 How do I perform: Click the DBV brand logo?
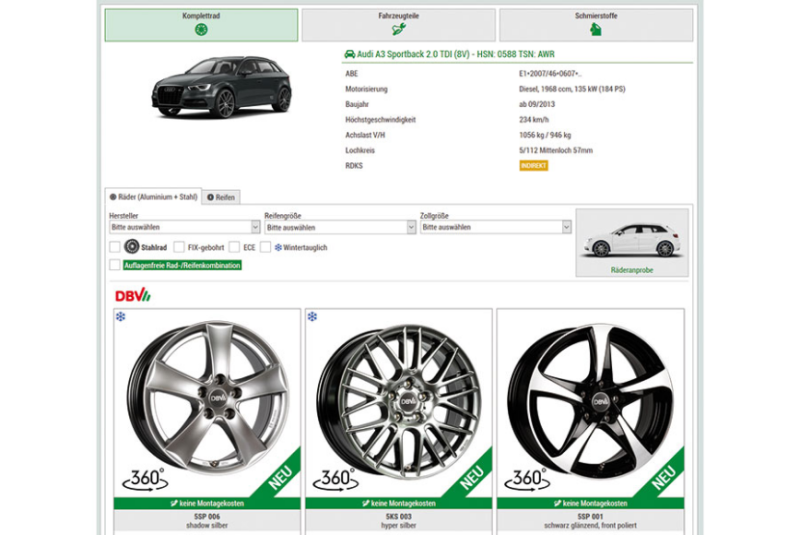[132, 294]
